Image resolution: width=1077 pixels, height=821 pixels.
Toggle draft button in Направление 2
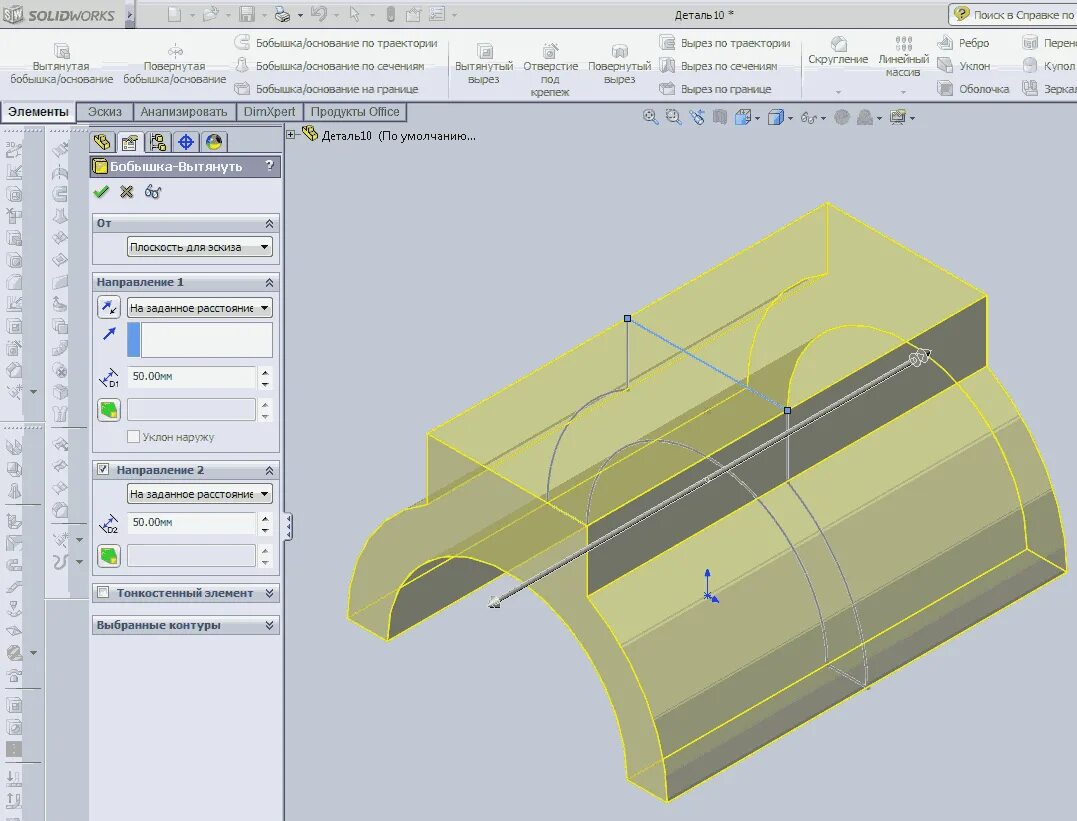tap(109, 555)
